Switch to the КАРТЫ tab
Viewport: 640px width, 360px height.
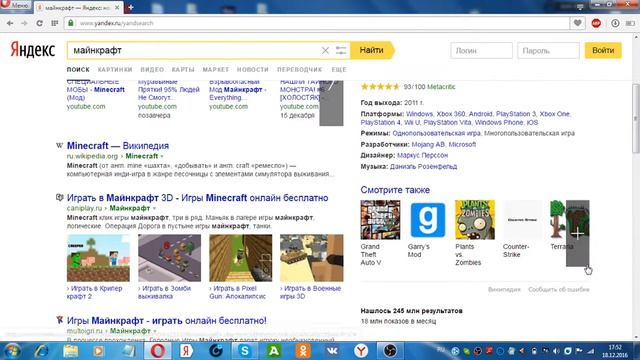click(x=183, y=69)
